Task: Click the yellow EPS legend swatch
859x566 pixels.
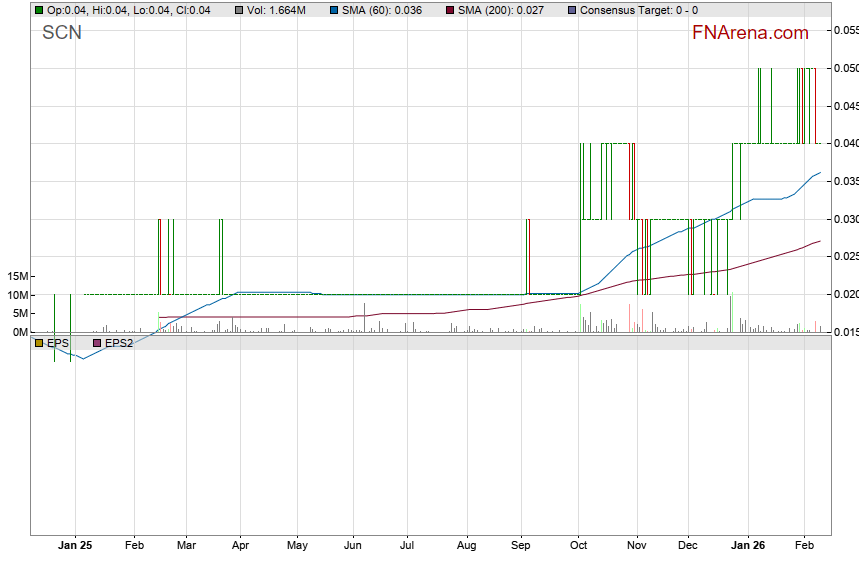Action: pos(39,343)
